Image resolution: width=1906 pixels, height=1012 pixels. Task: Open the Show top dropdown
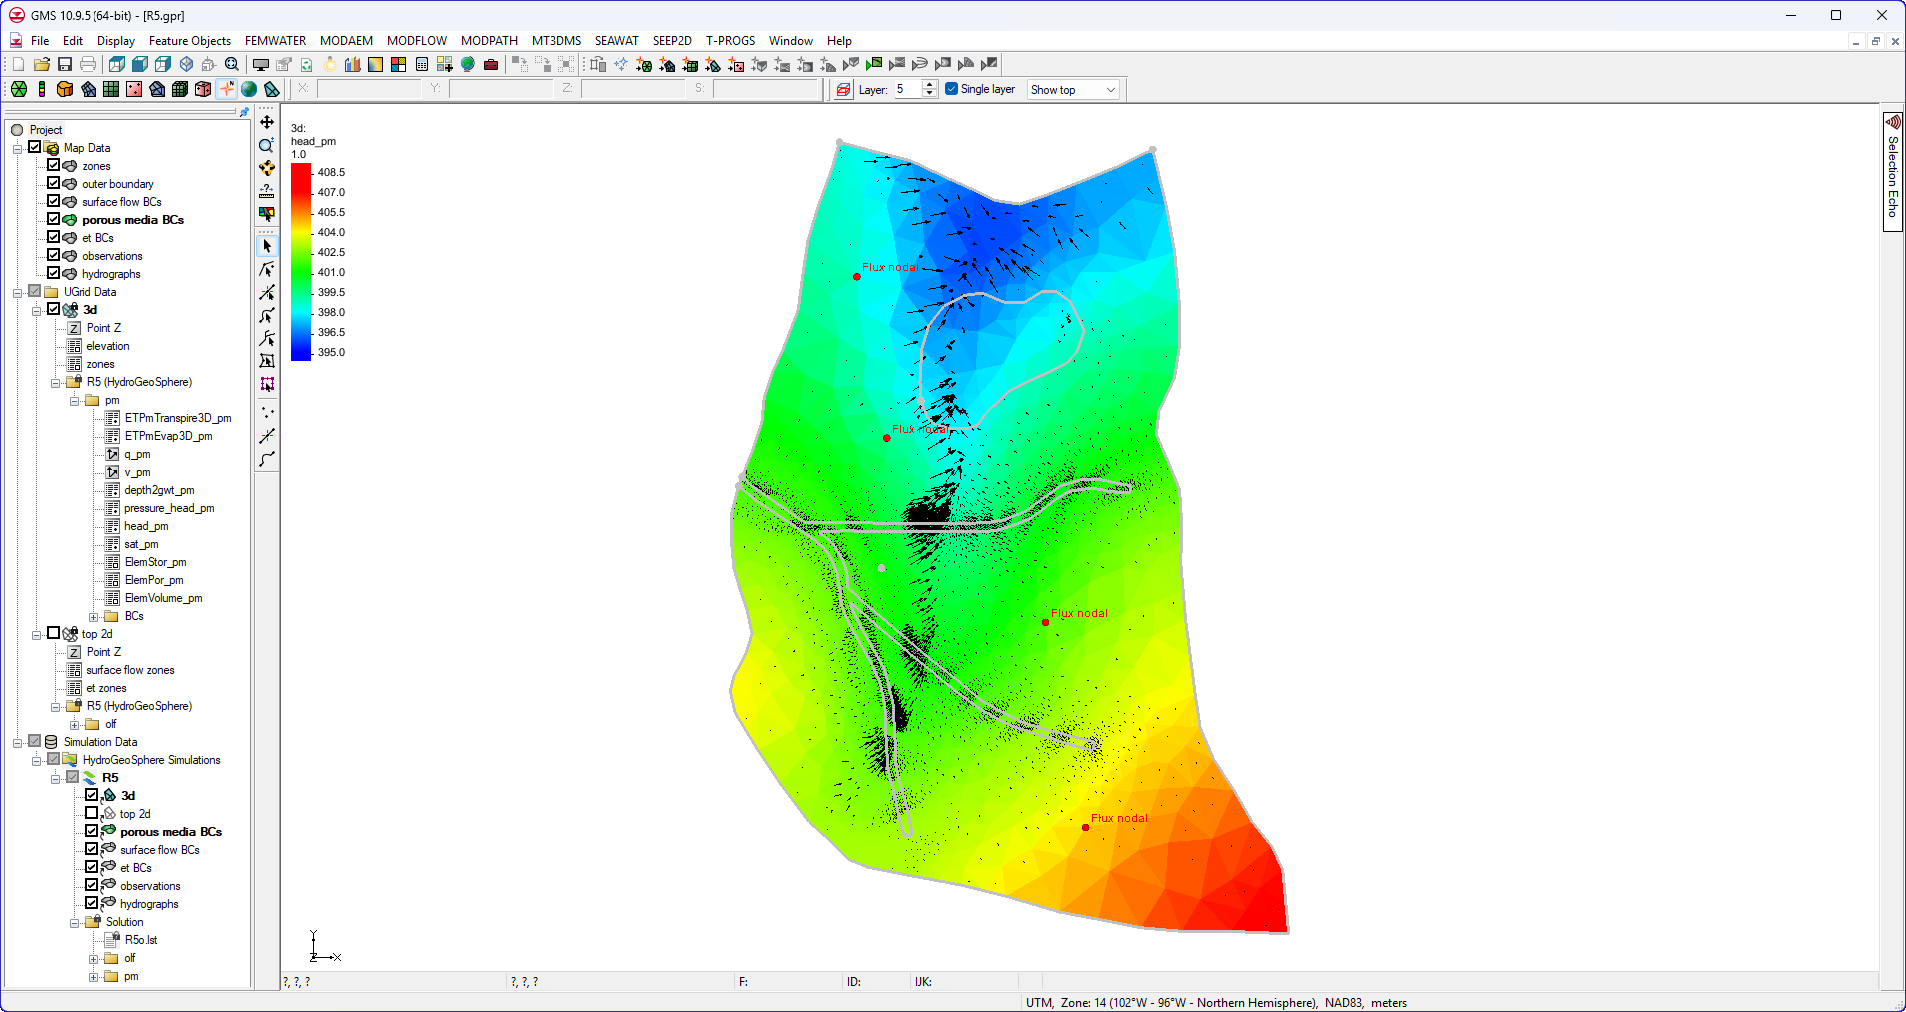(1073, 90)
